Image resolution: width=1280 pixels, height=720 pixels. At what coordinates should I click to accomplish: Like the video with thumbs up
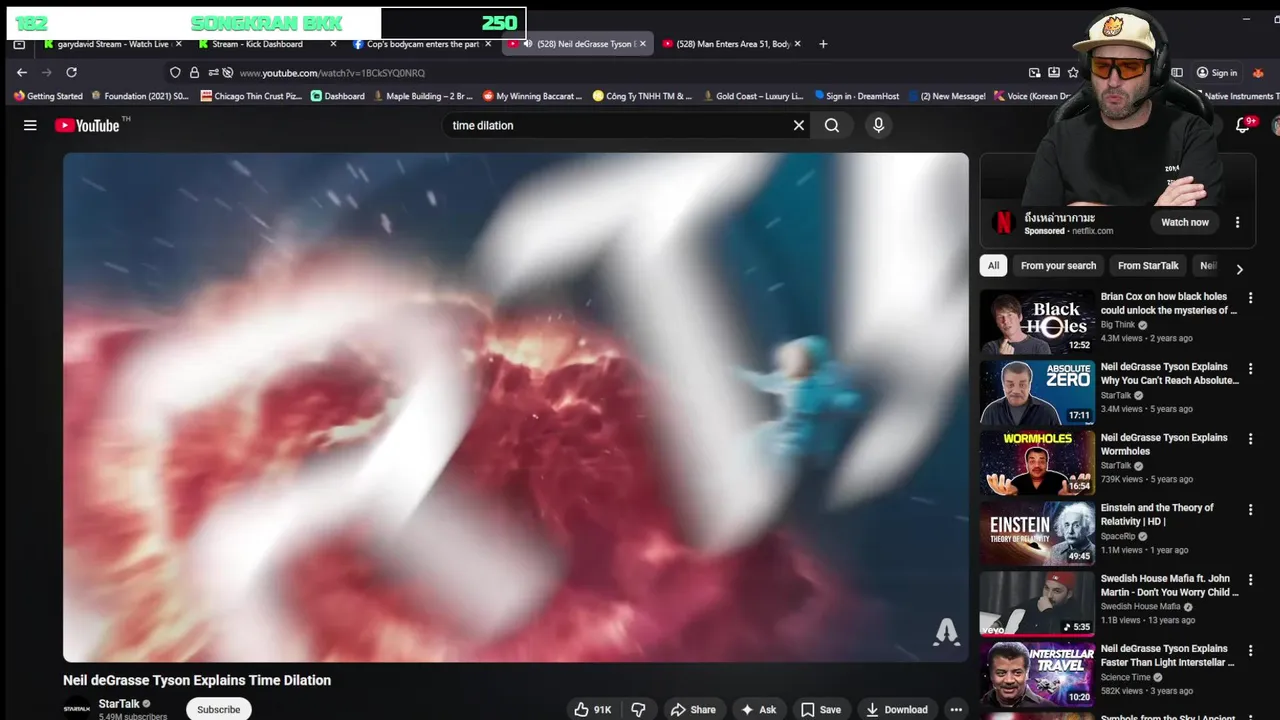(x=592, y=709)
